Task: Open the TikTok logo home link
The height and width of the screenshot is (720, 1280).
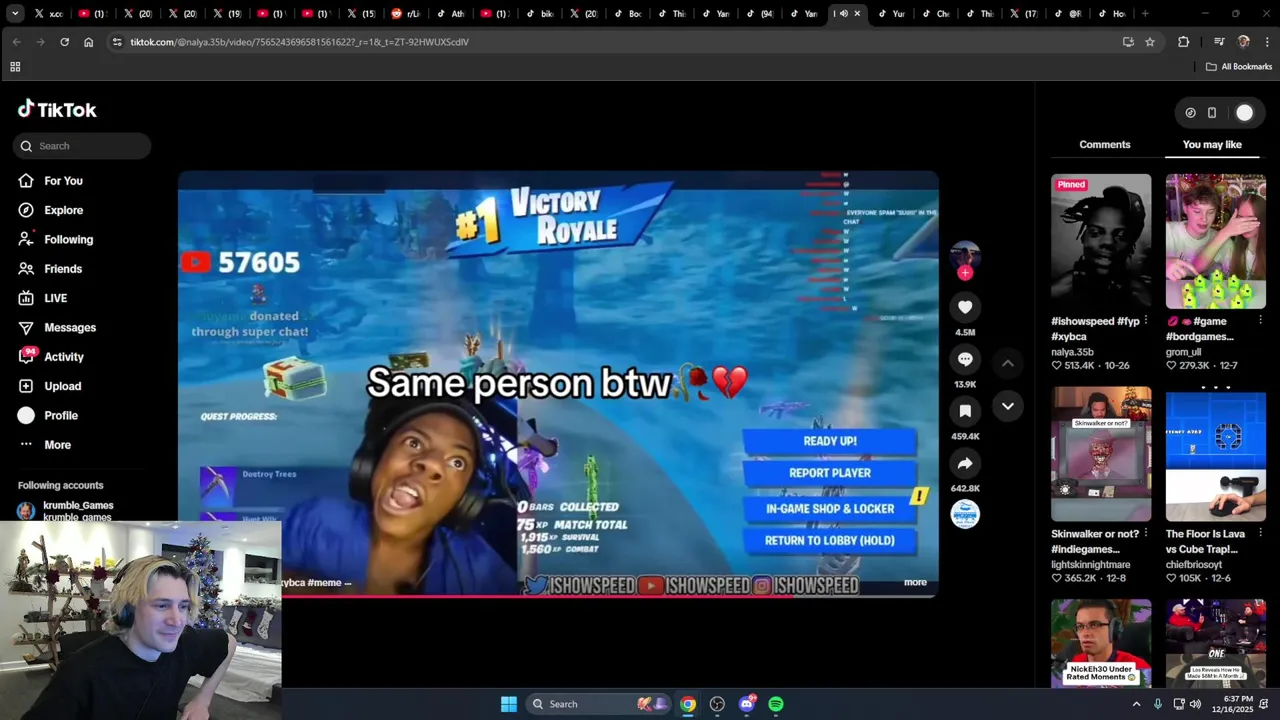Action: [x=57, y=110]
